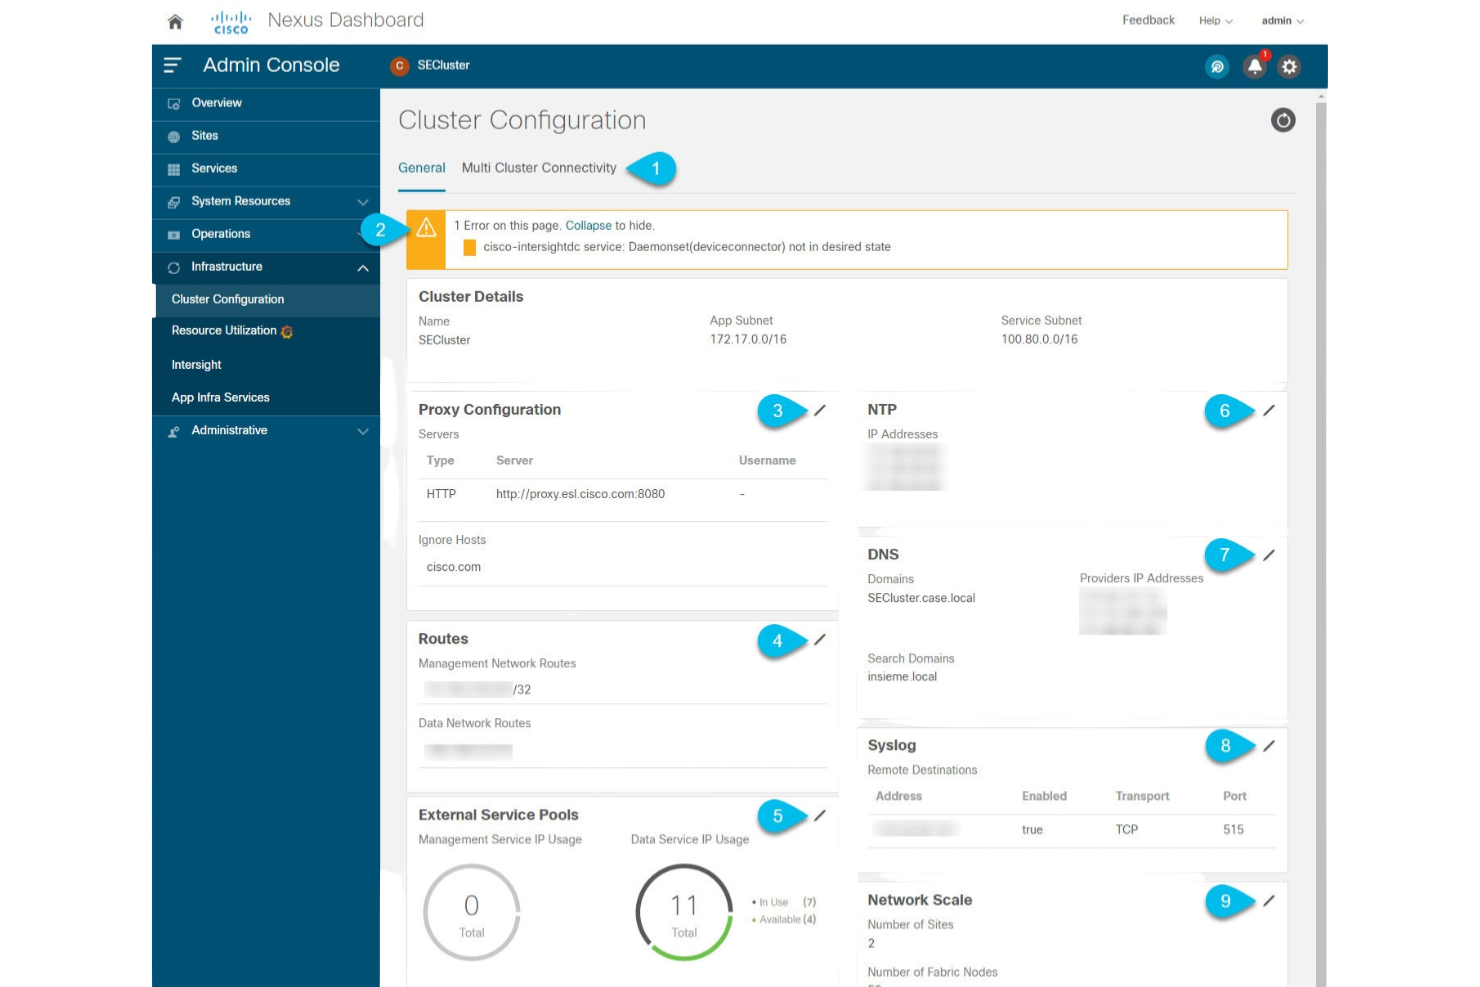Click the Available (4) legend entry

tap(784, 920)
